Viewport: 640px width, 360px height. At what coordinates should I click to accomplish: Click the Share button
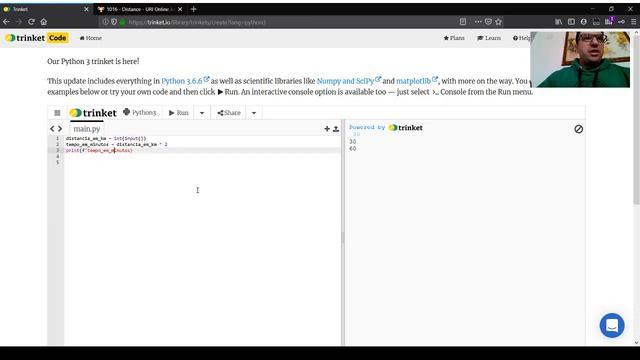coord(229,113)
